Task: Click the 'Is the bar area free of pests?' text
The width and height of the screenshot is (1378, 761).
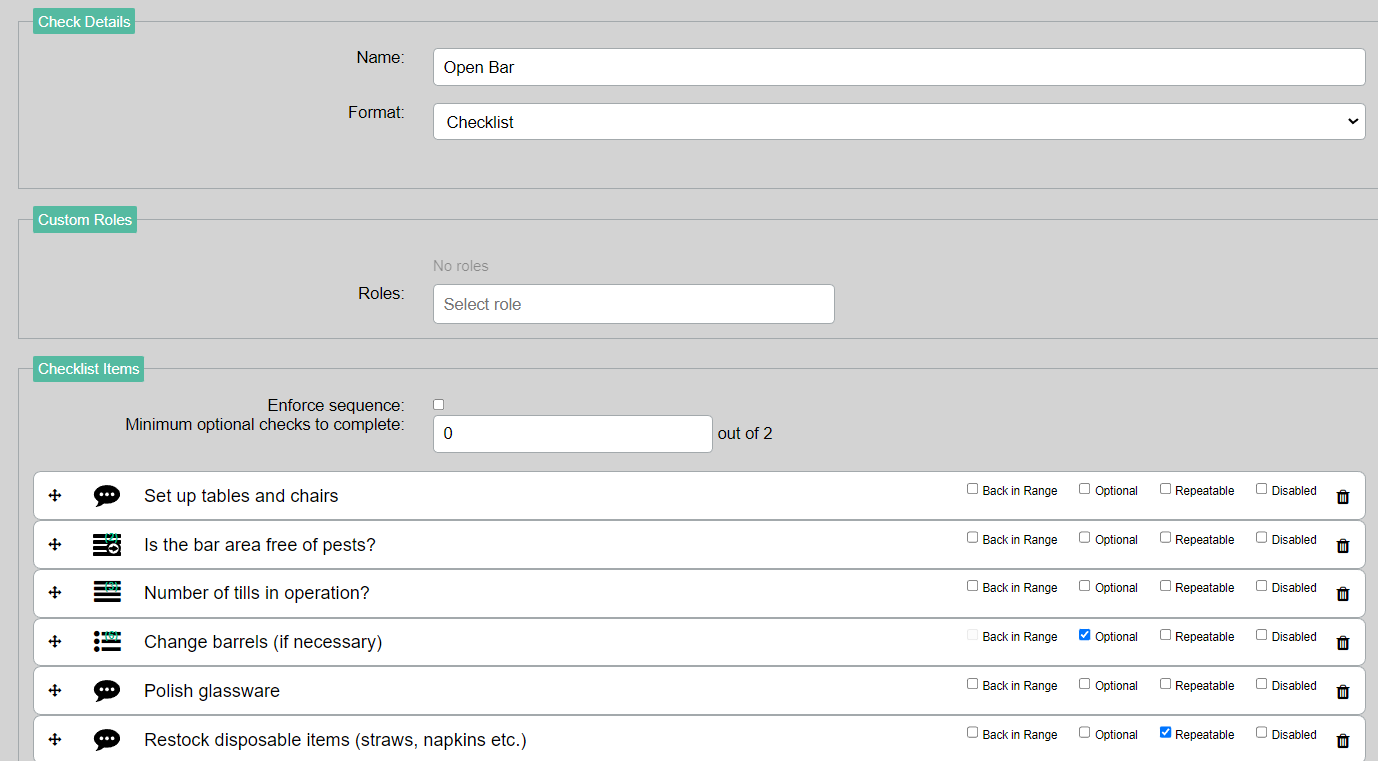Action: click(x=260, y=545)
